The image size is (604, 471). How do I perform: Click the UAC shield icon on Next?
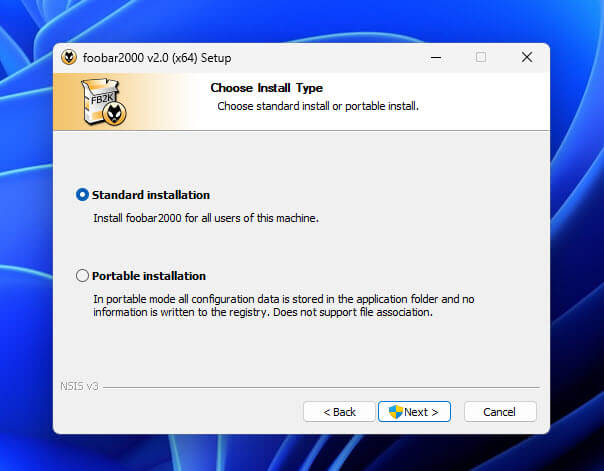[x=395, y=412]
